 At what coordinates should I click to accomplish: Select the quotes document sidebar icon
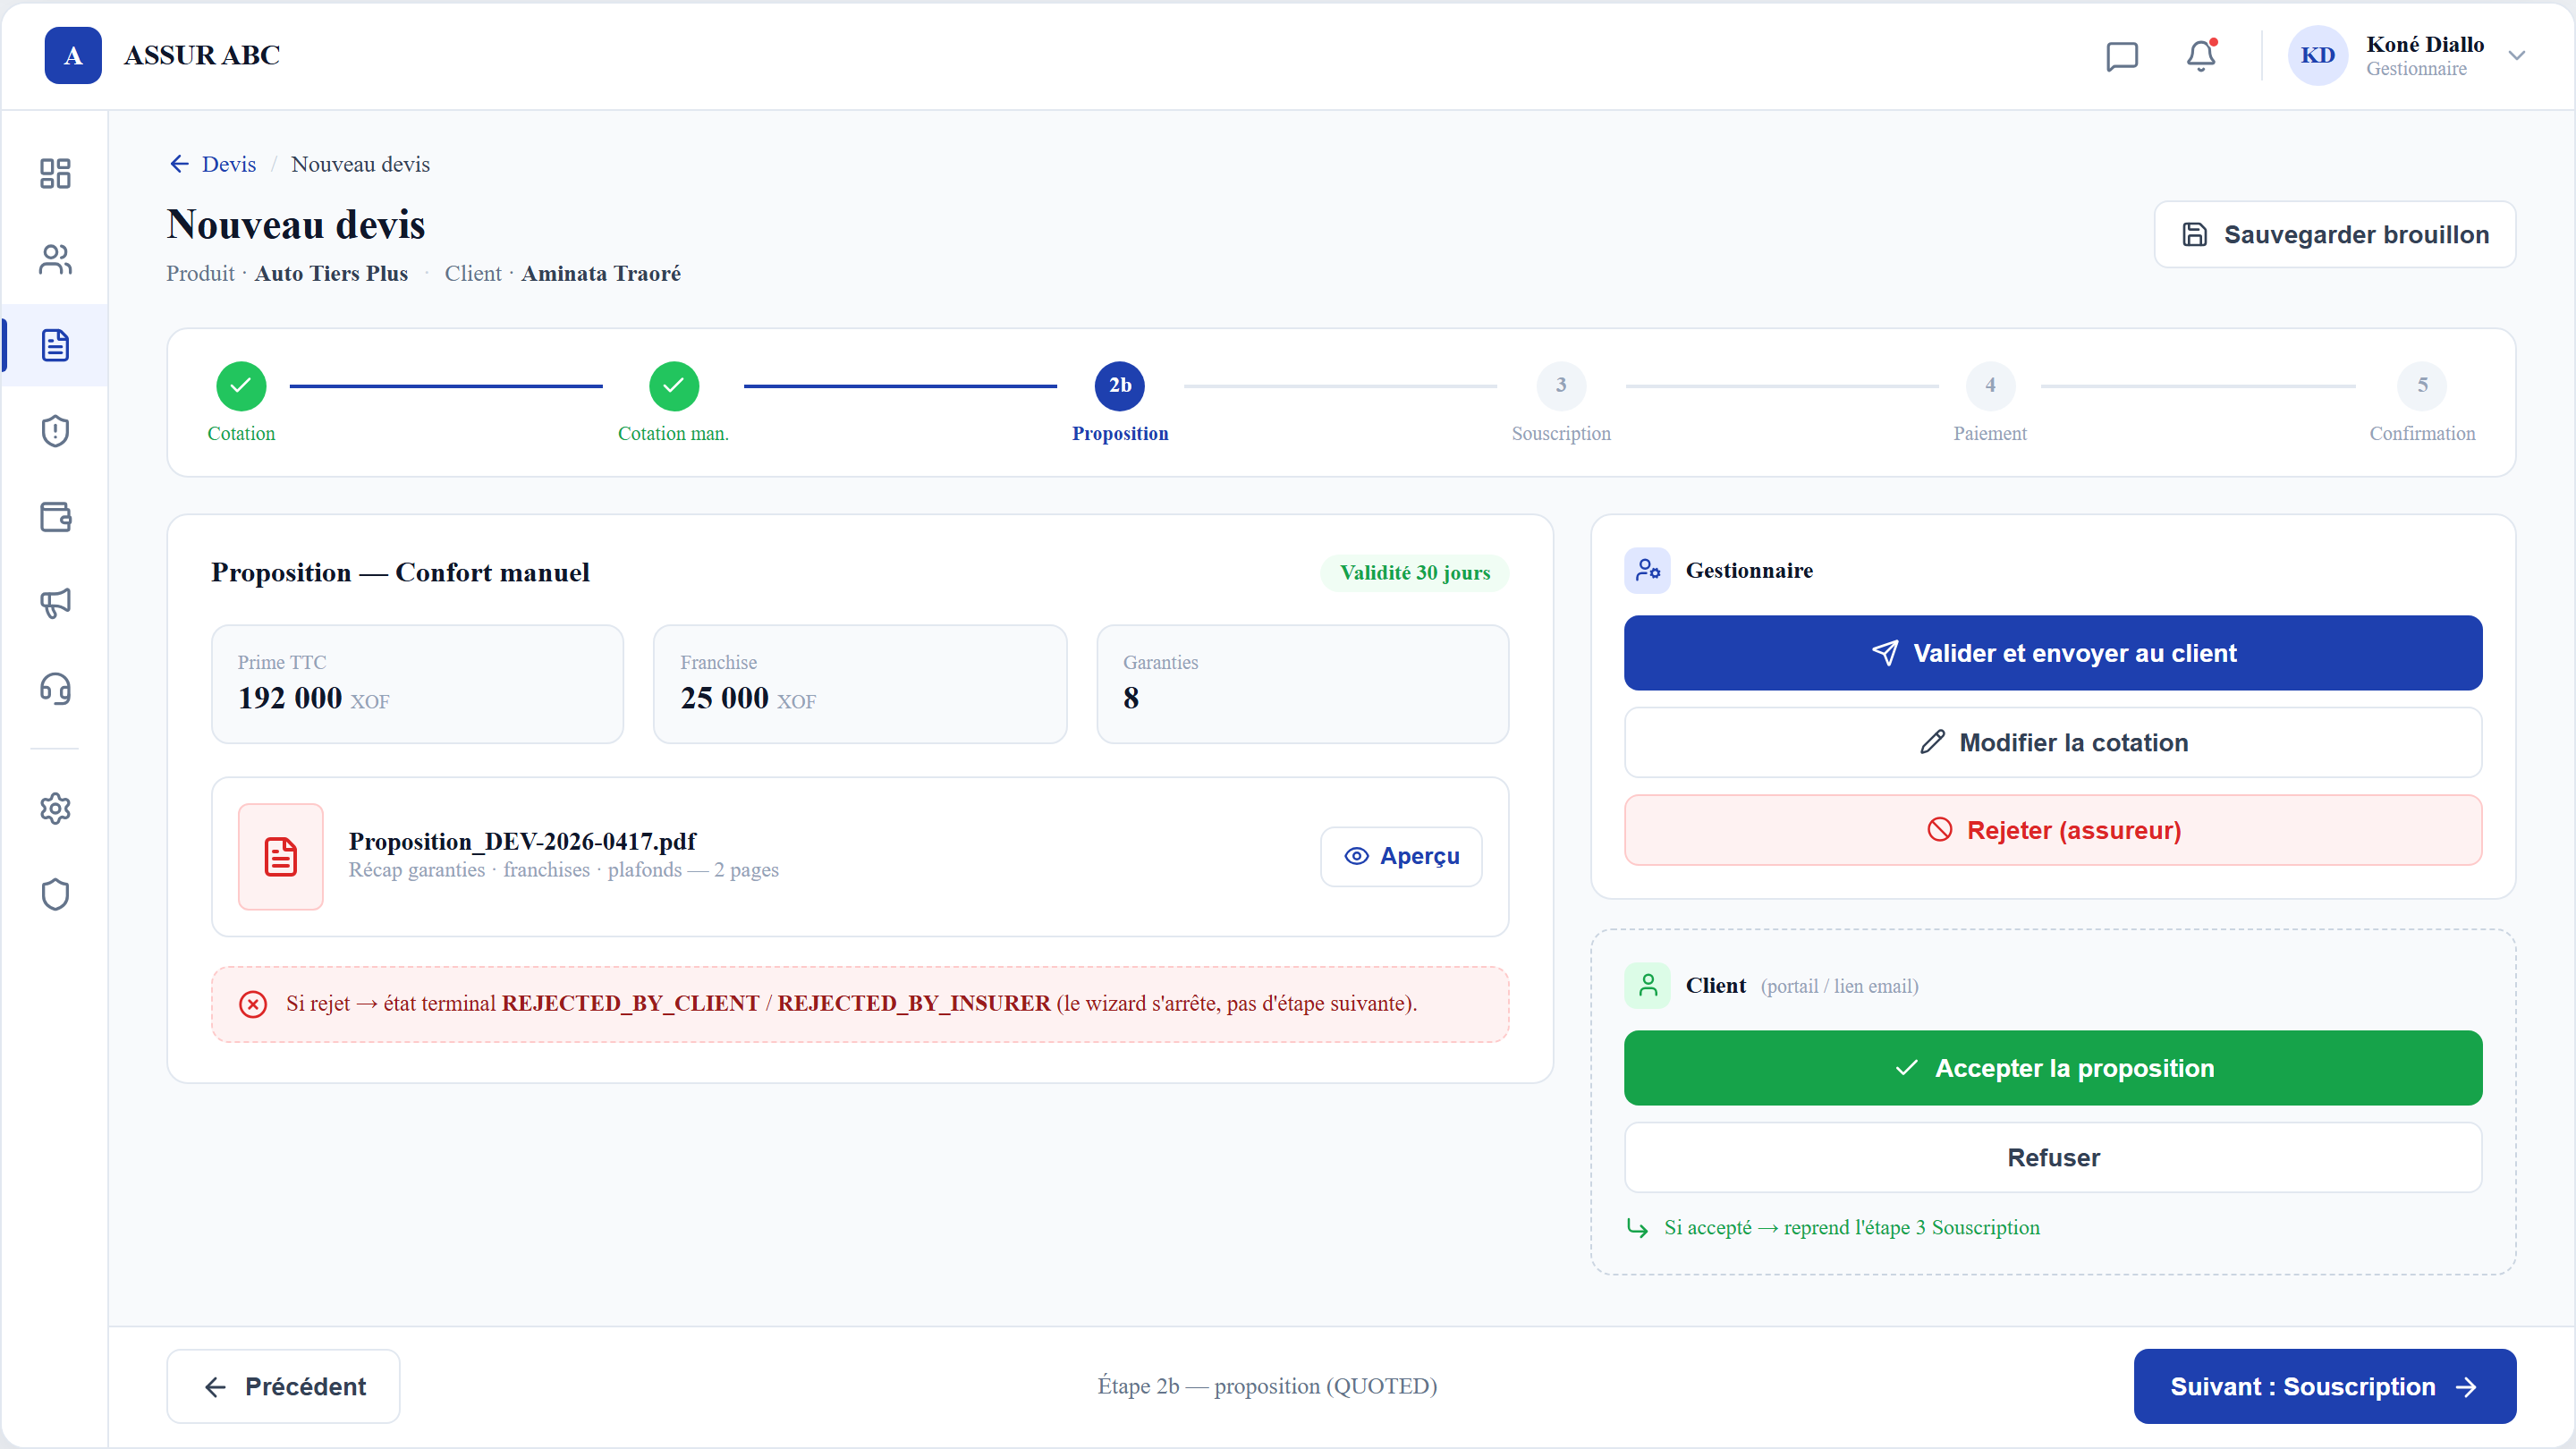(x=55, y=345)
